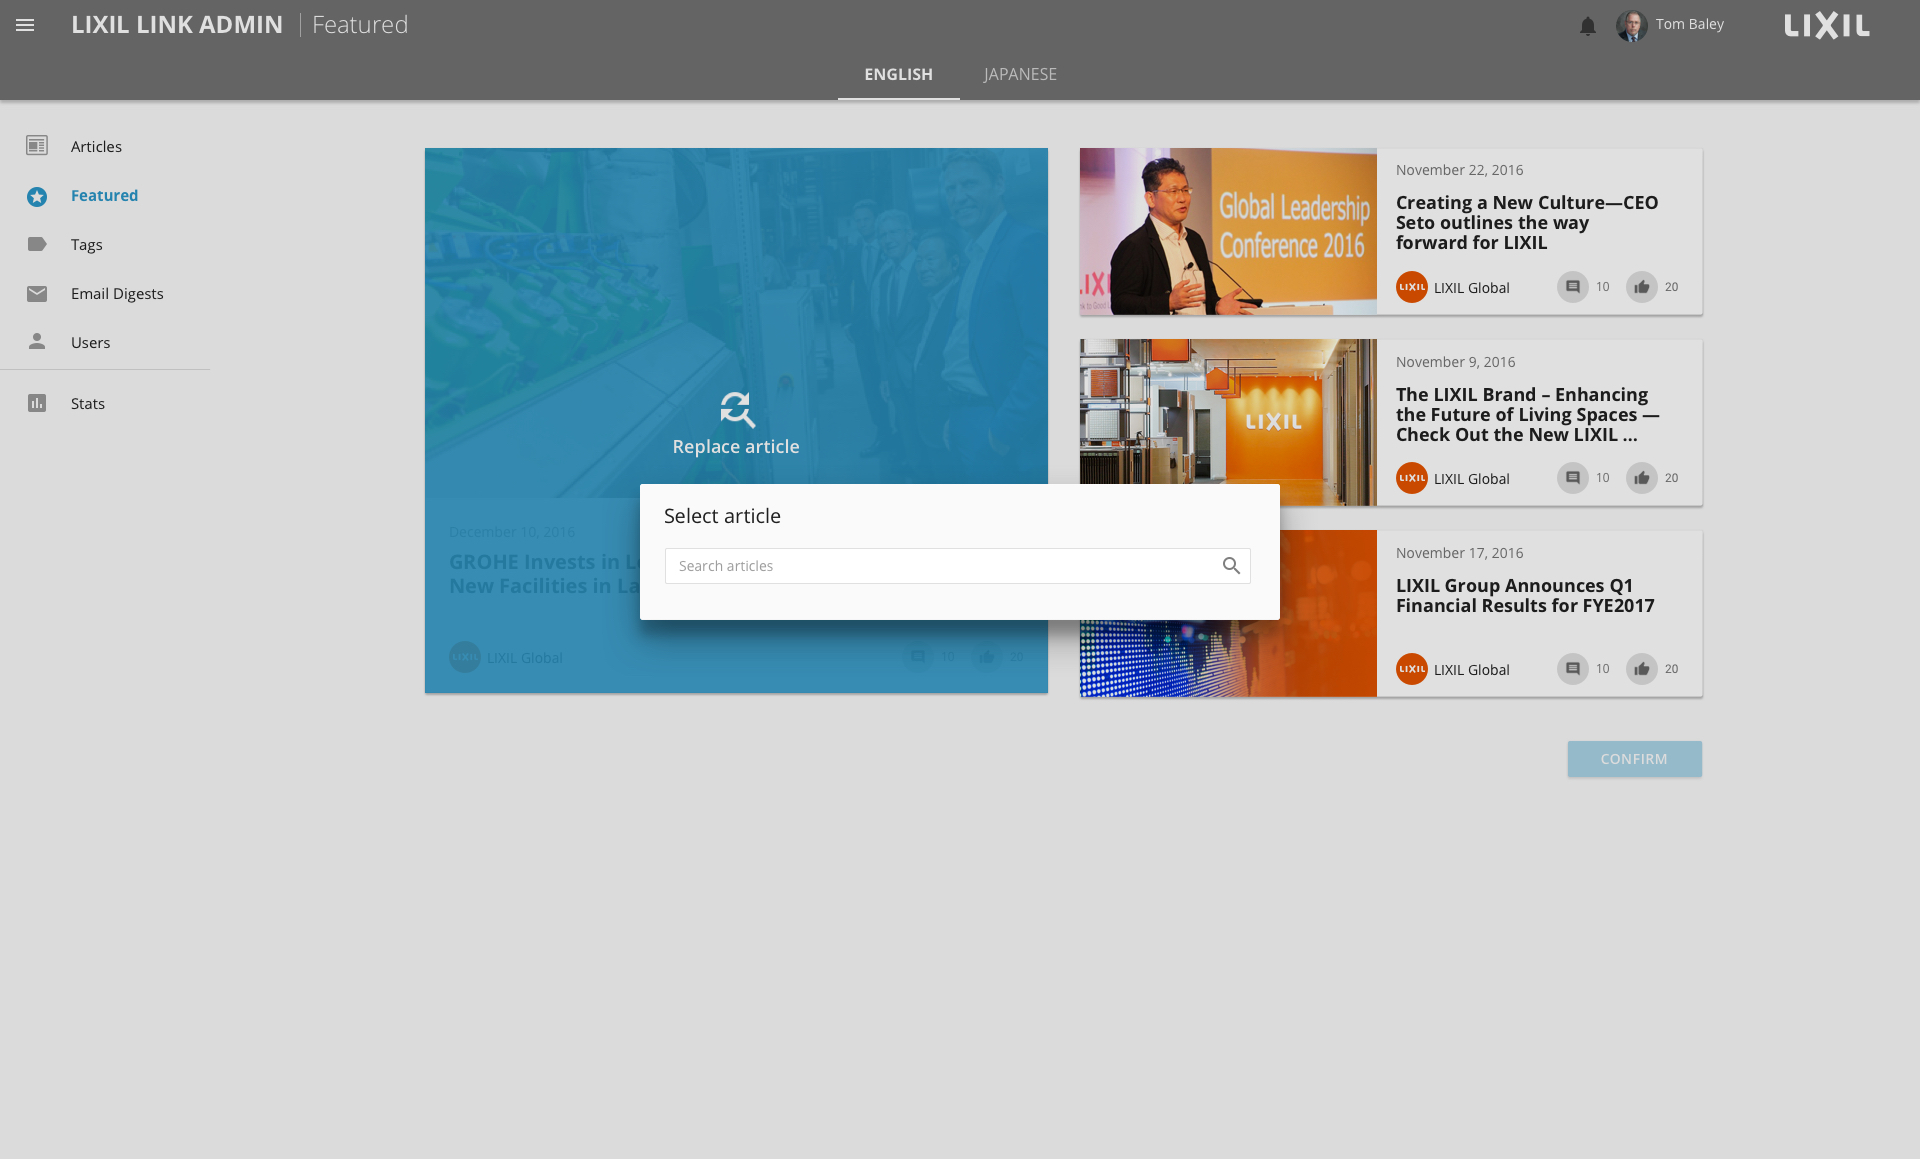Click the 'November 17, 2016' date

tap(1459, 553)
